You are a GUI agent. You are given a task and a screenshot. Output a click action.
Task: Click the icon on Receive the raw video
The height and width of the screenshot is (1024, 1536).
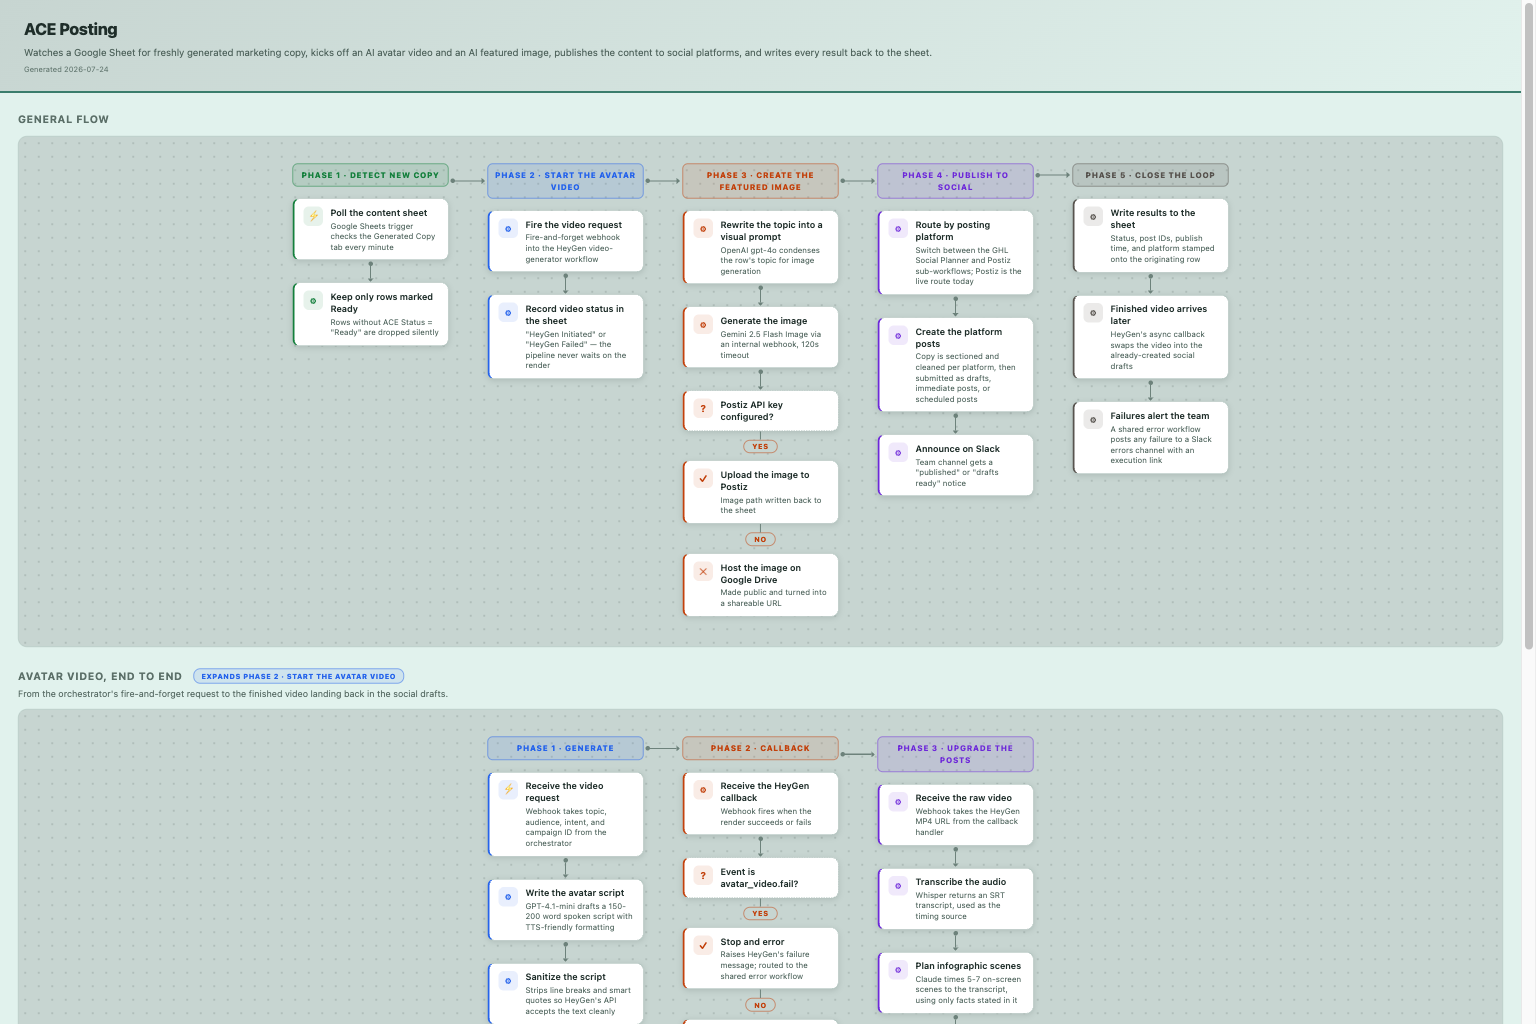(x=898, y=801)
